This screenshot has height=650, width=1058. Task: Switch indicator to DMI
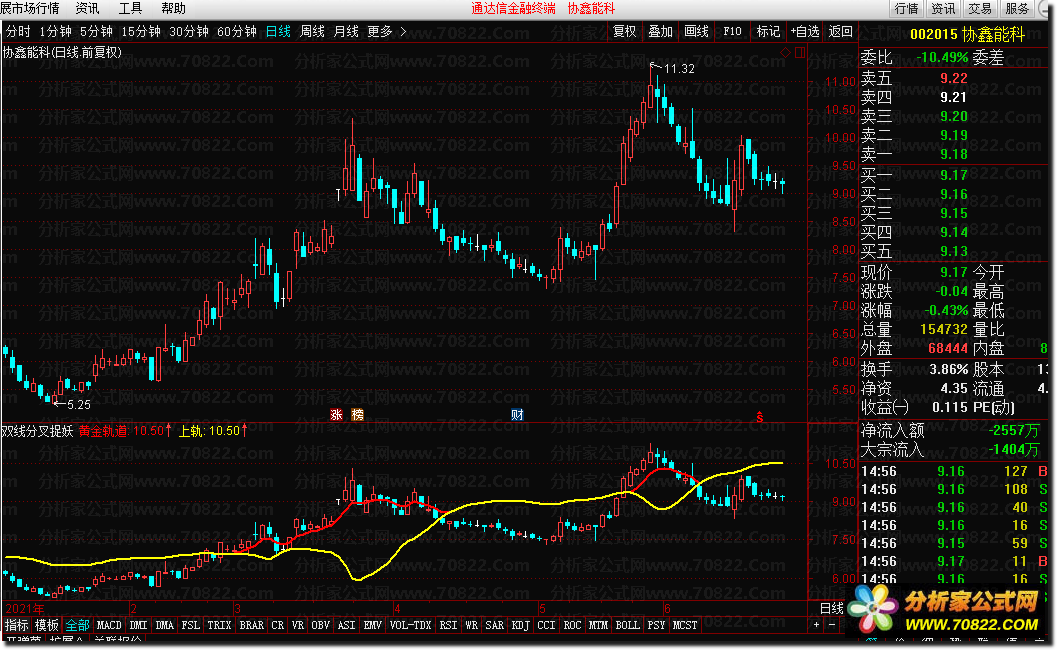coord(138,625)
